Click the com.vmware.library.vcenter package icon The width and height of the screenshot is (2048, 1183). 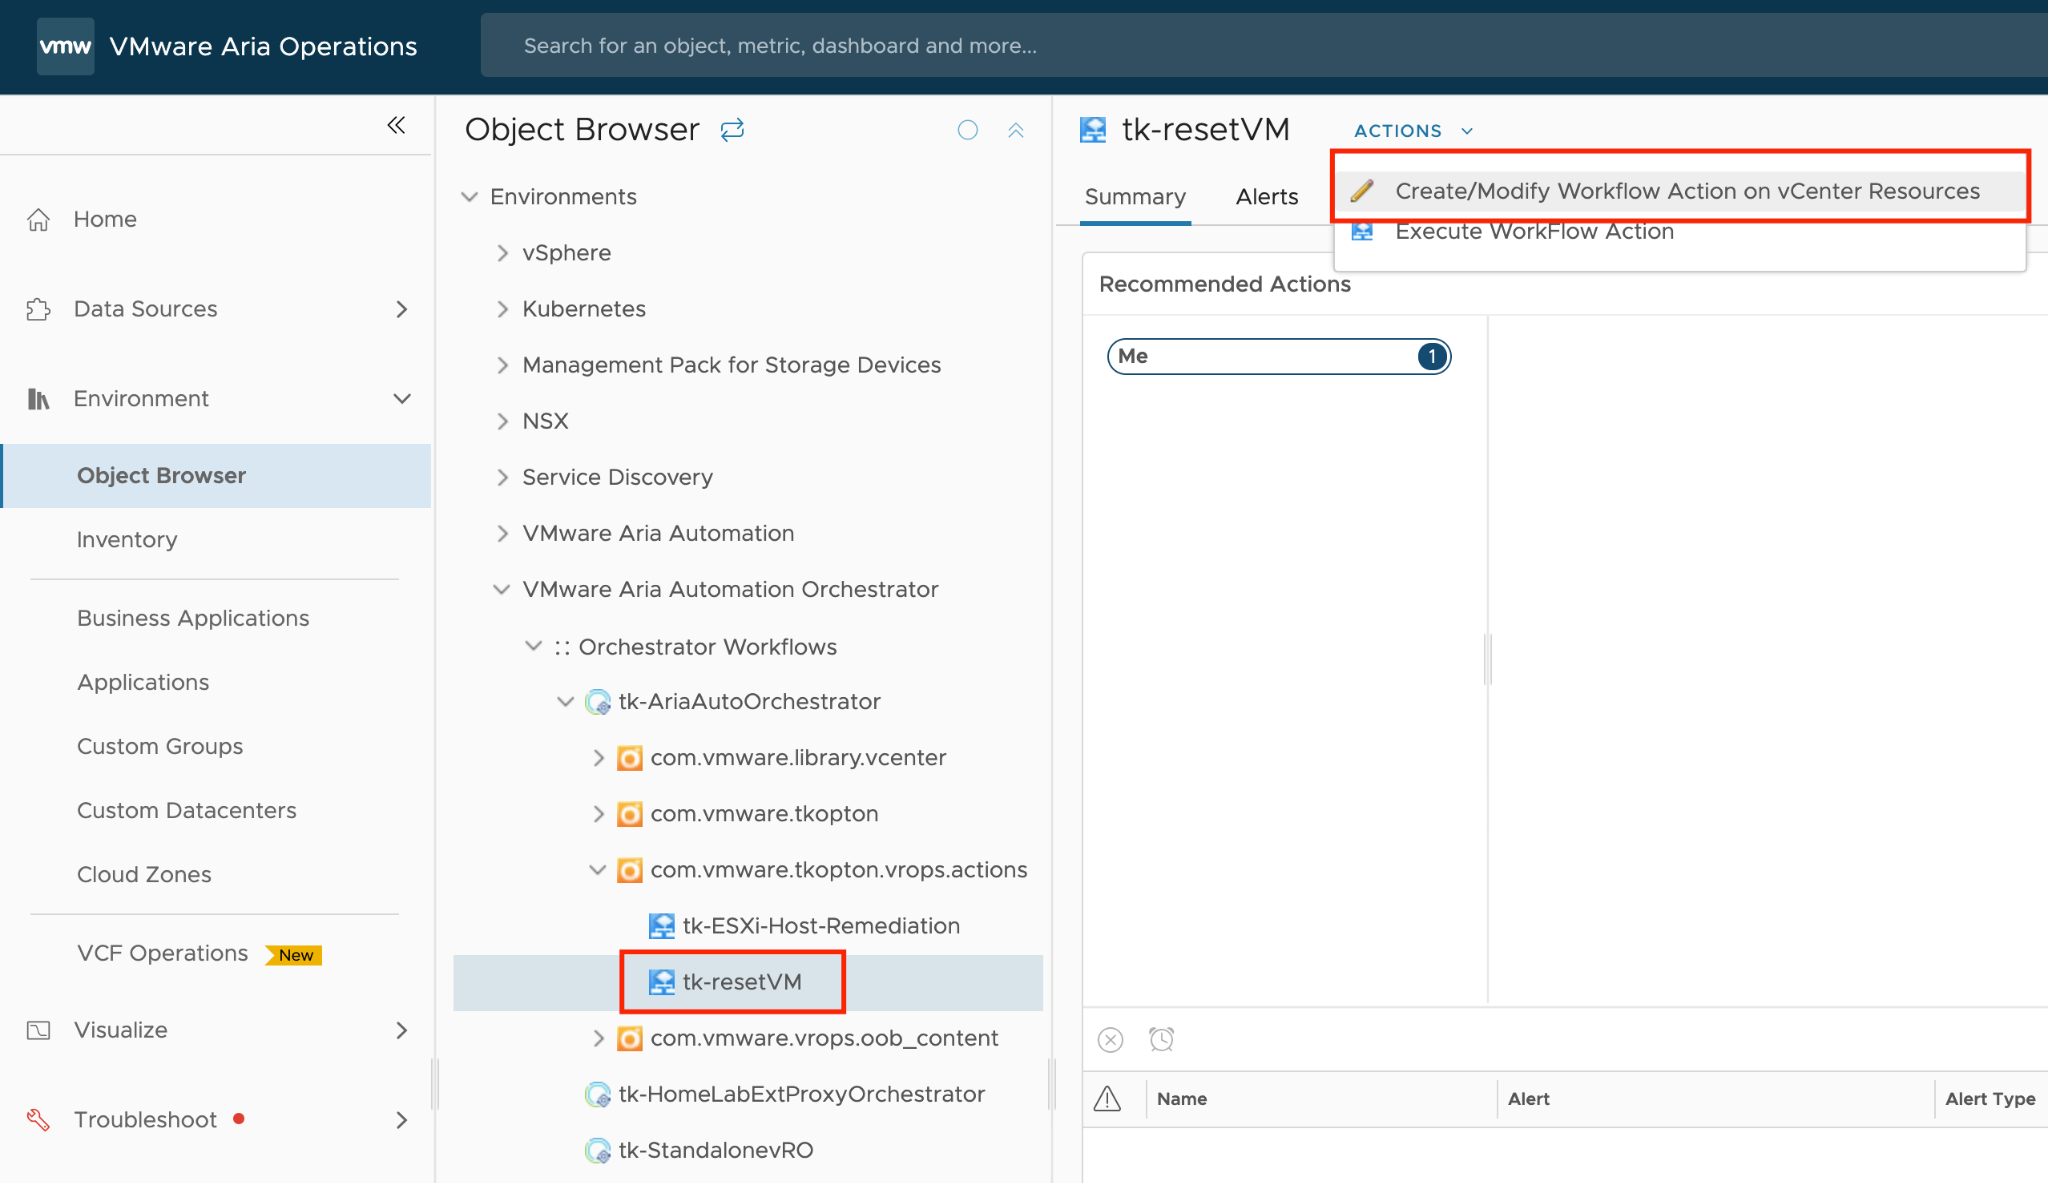(629, 758)
